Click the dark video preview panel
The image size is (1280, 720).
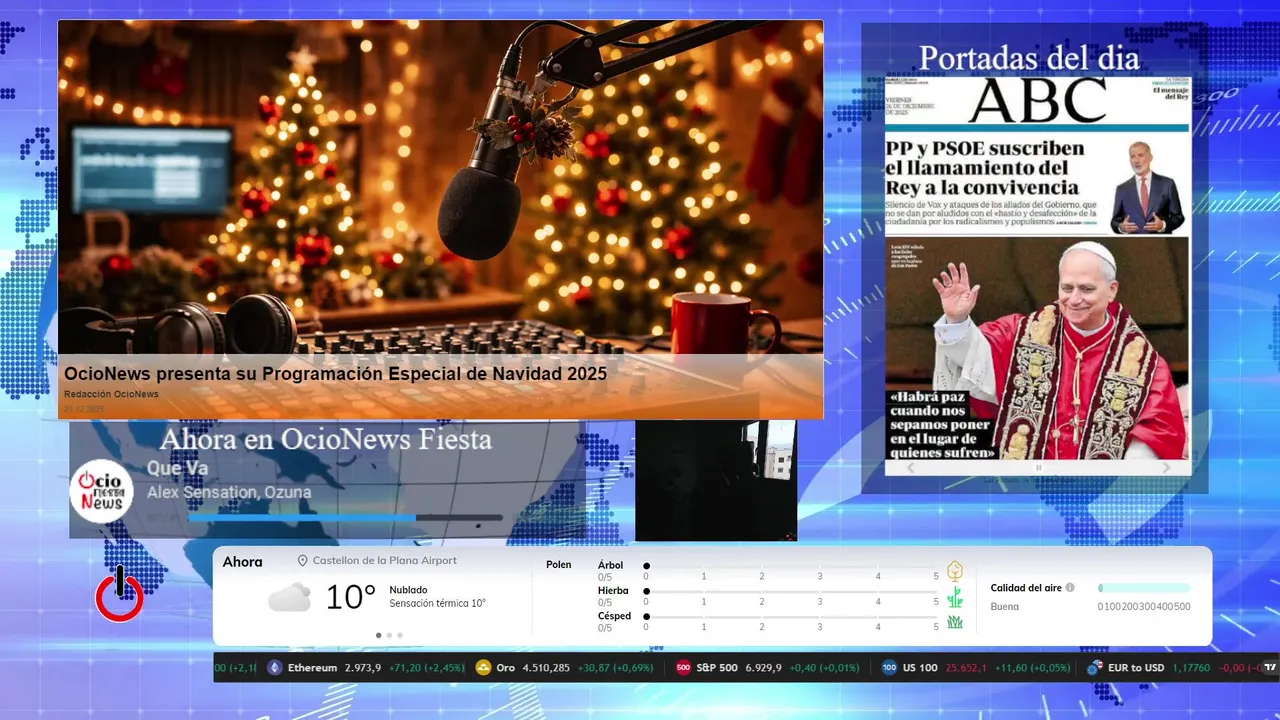click(x=716, y=480)
